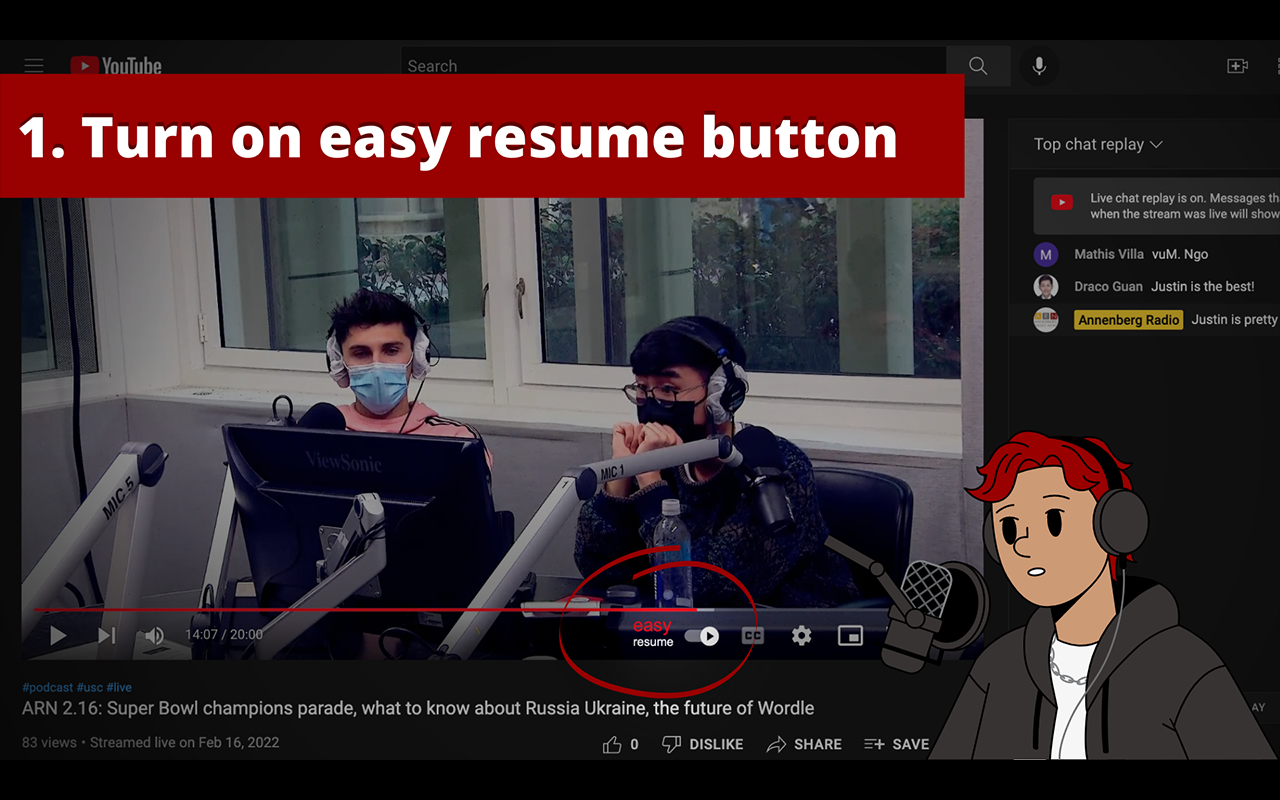Share the video with the SHARE button
The image size is (1280, 800).
(x=804, y=744)
